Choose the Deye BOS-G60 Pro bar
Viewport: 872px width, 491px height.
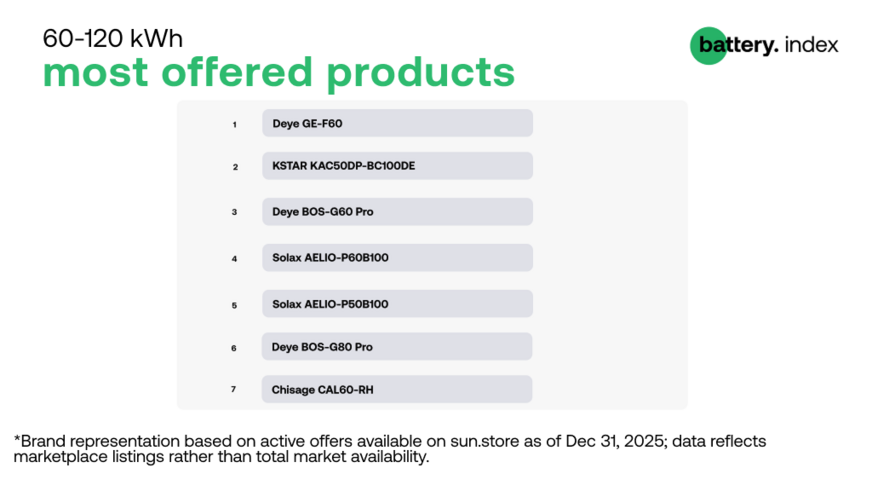pos(397,212)
